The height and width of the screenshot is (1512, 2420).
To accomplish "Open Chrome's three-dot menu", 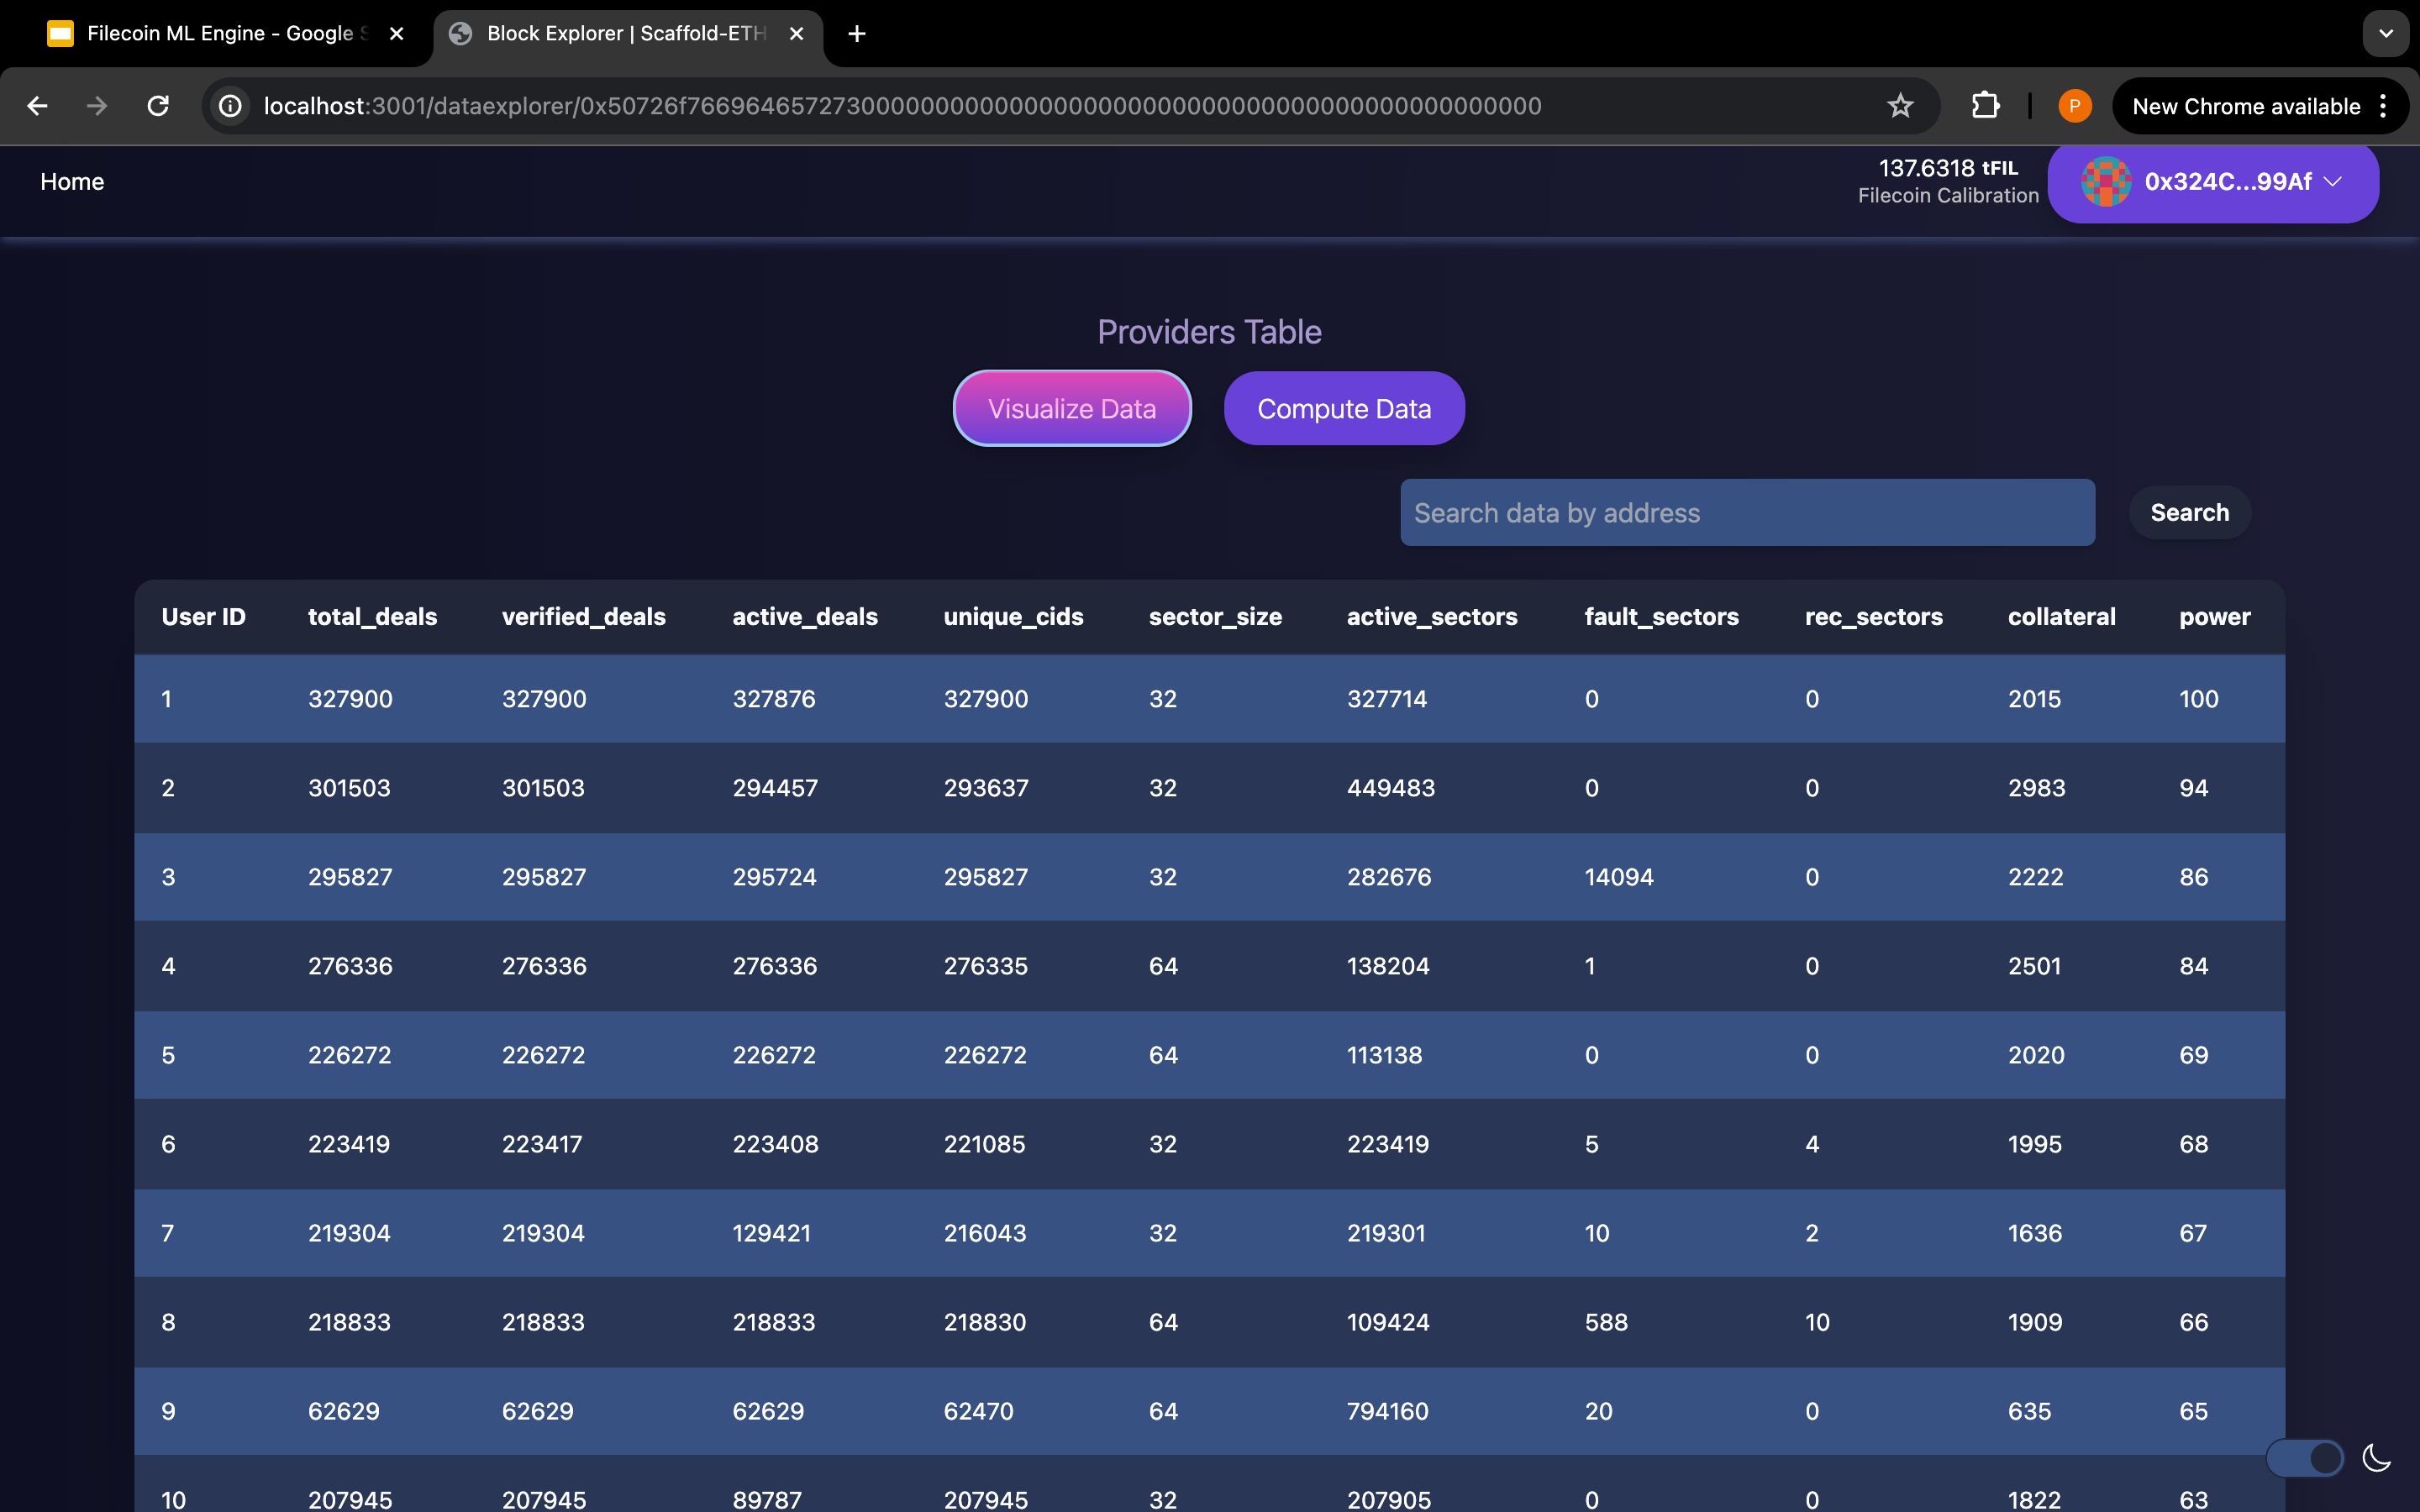I will (x=2384, y=106).
